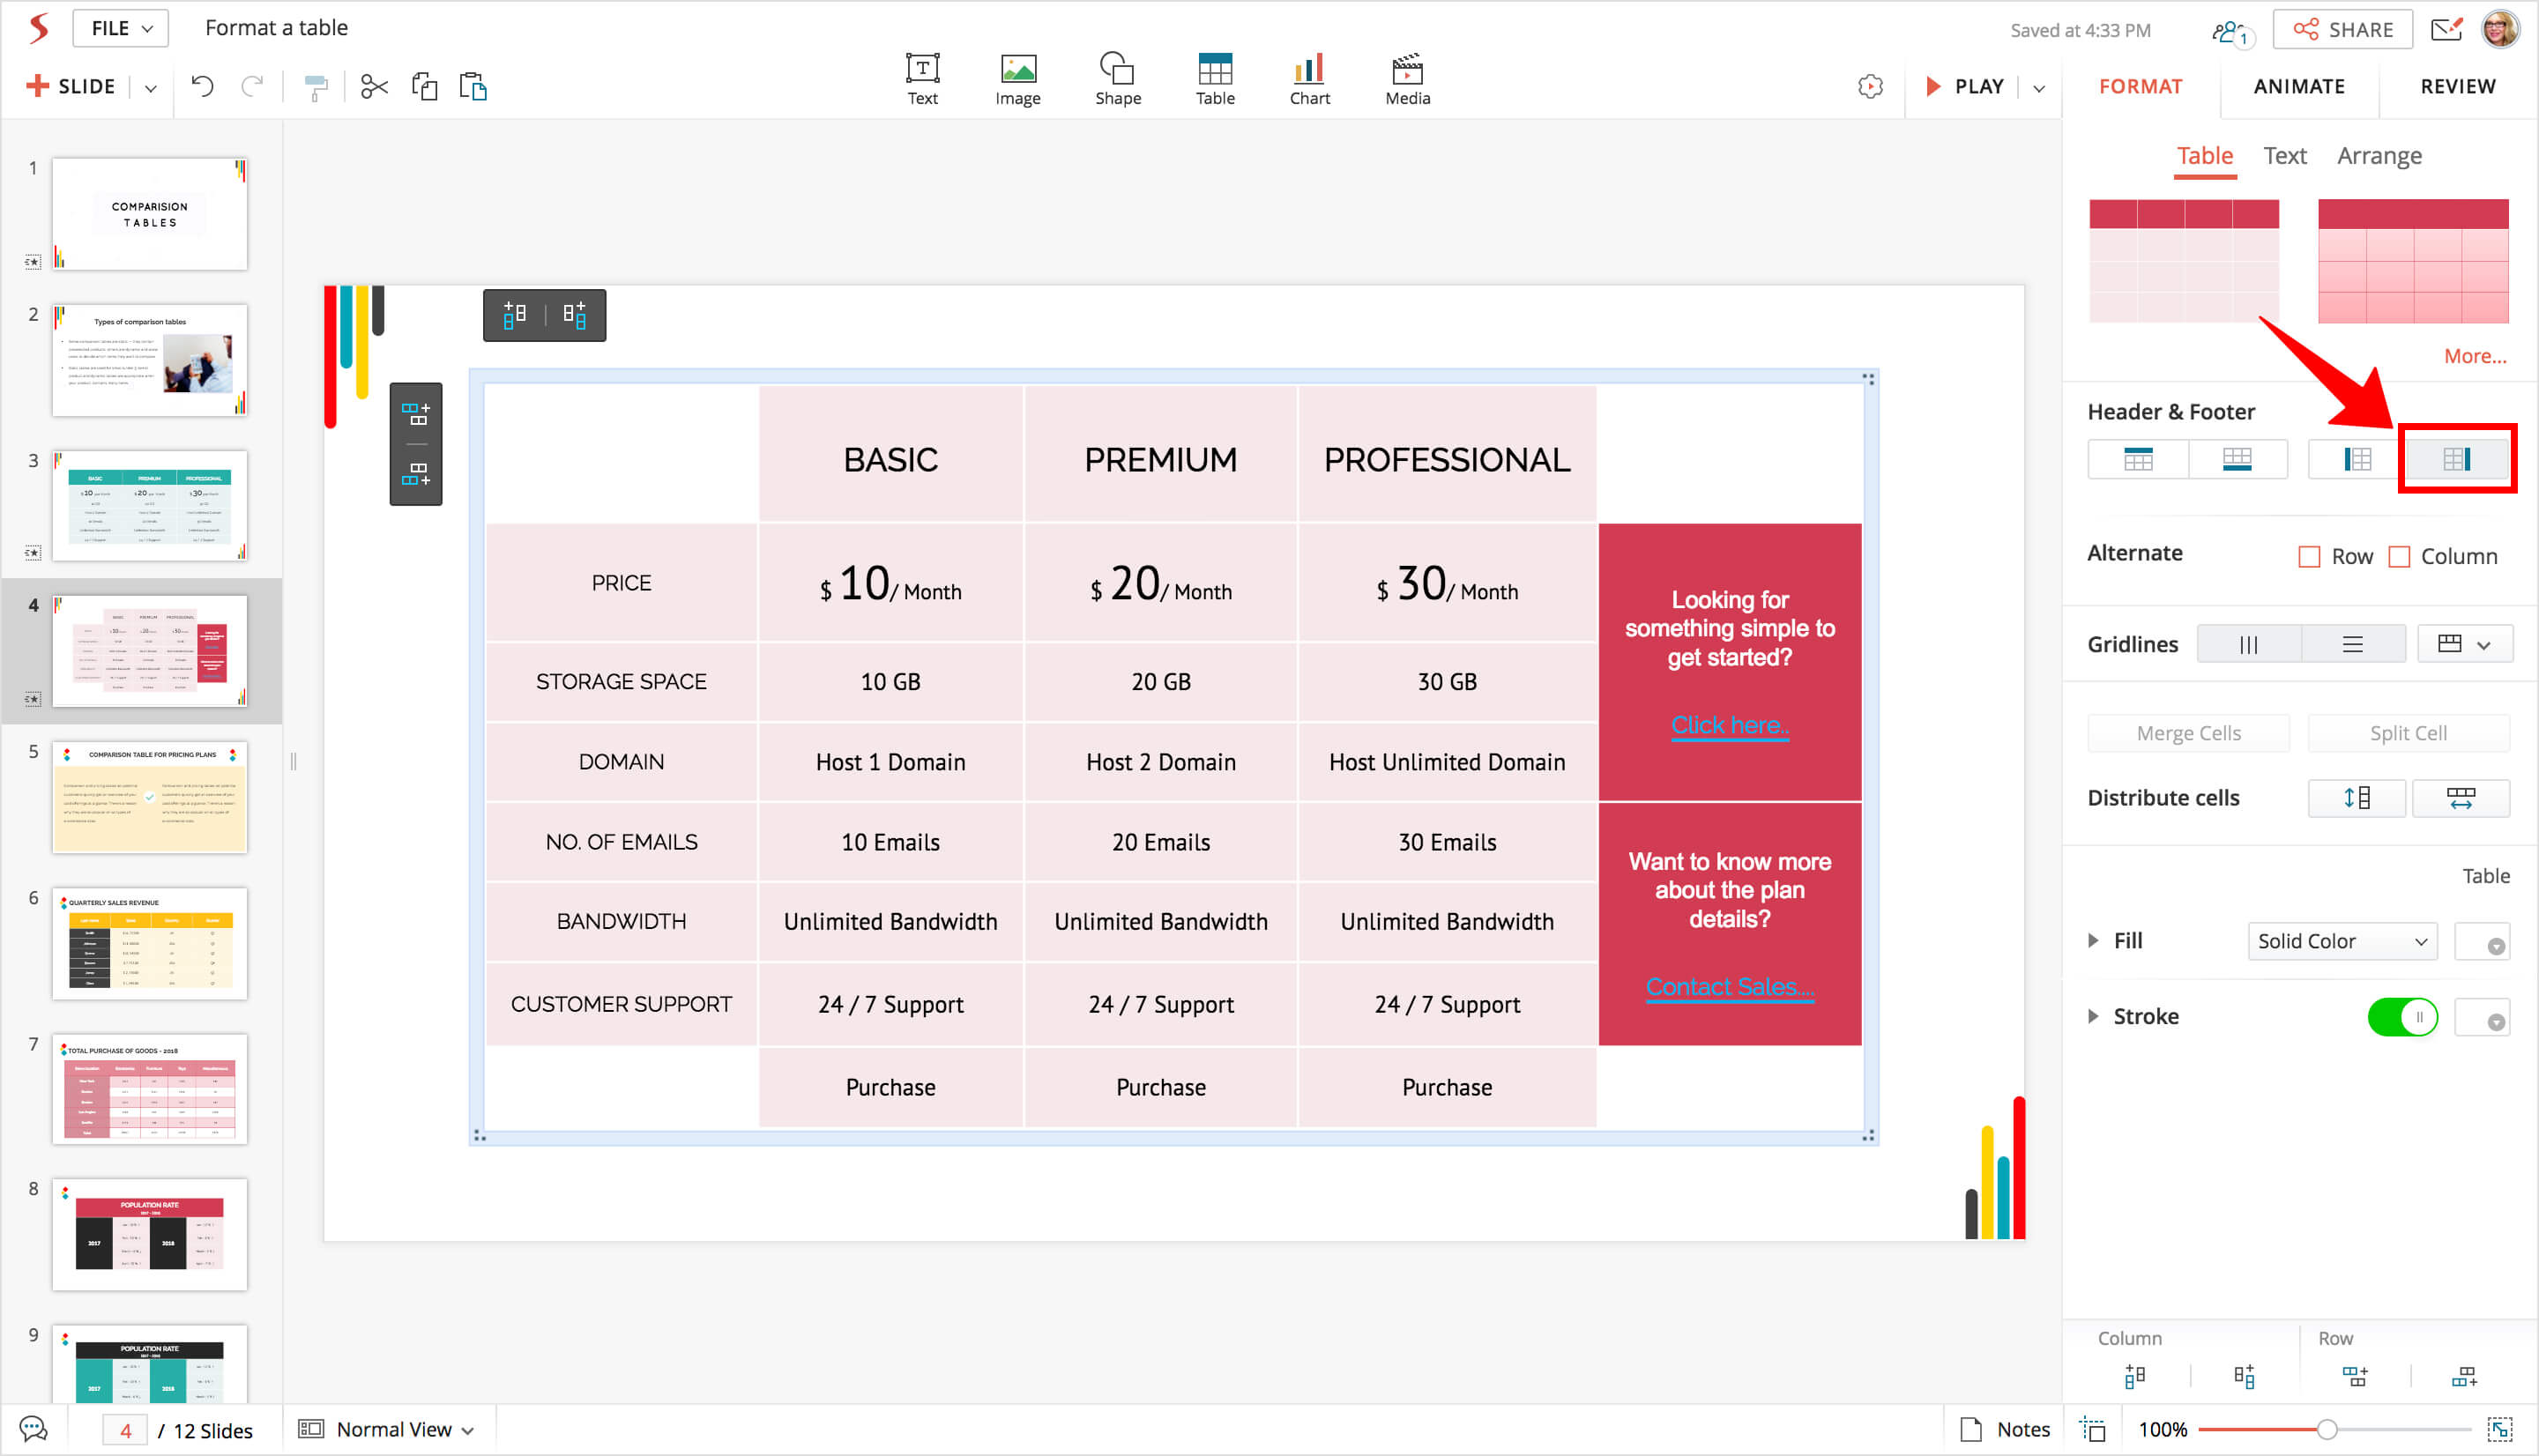
Task: Click the vertical gridlines icon
Action: (x=2248, y=645)
